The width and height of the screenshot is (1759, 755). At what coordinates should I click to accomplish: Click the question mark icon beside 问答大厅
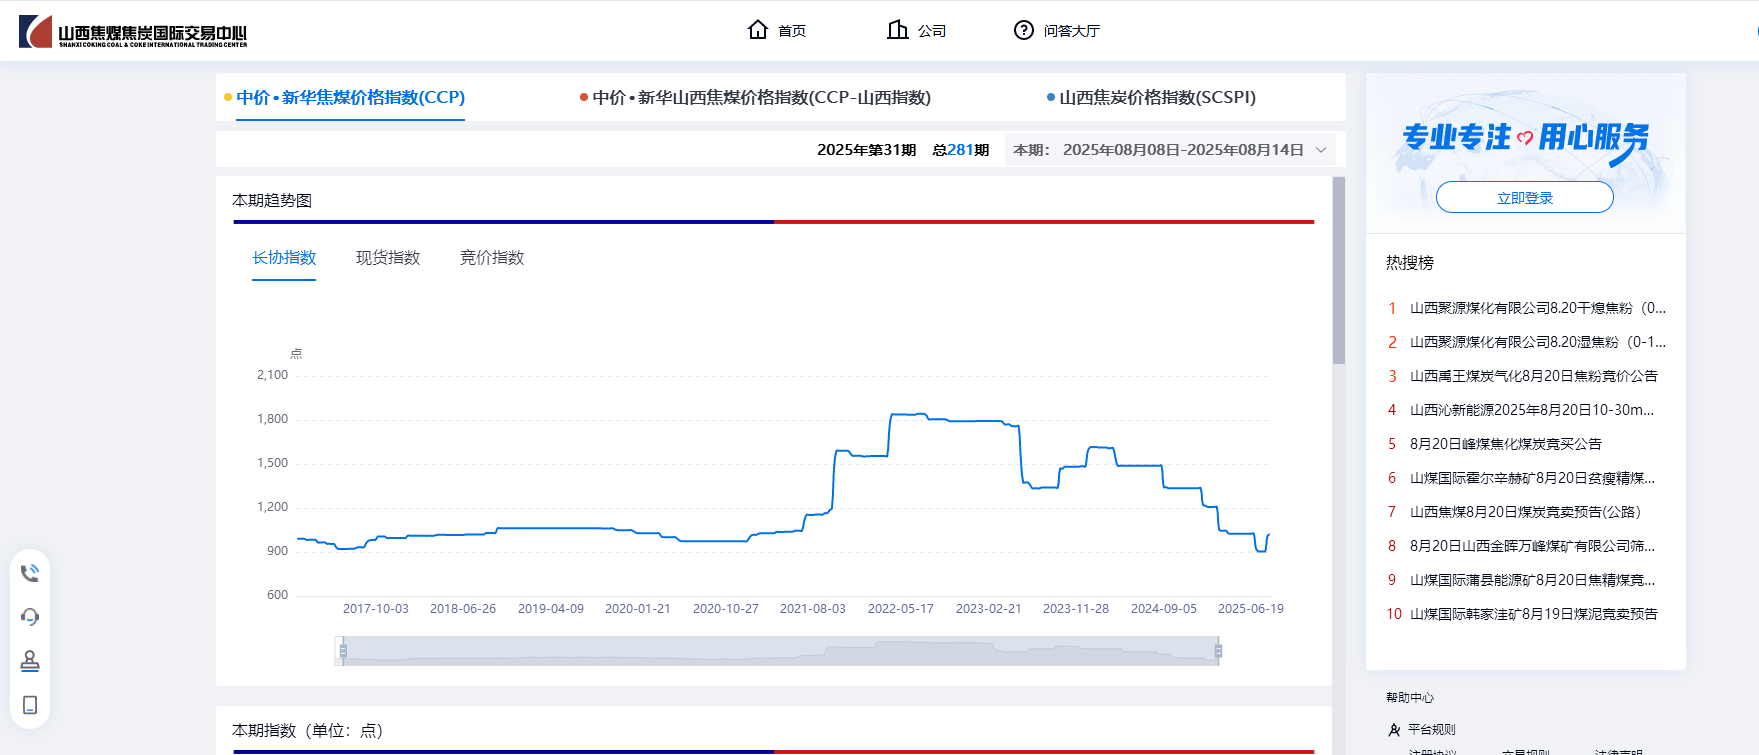pyautogui.click(x=1024, y=30)
